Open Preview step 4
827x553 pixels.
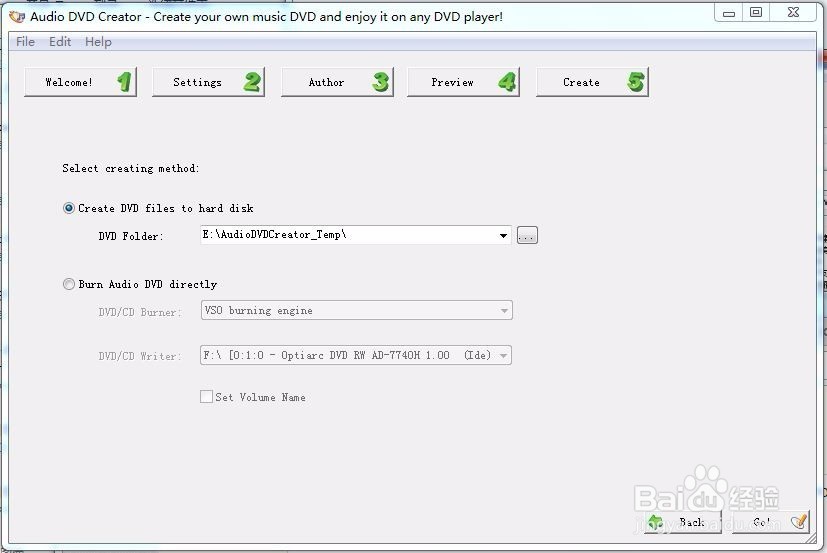coord(464,82)
